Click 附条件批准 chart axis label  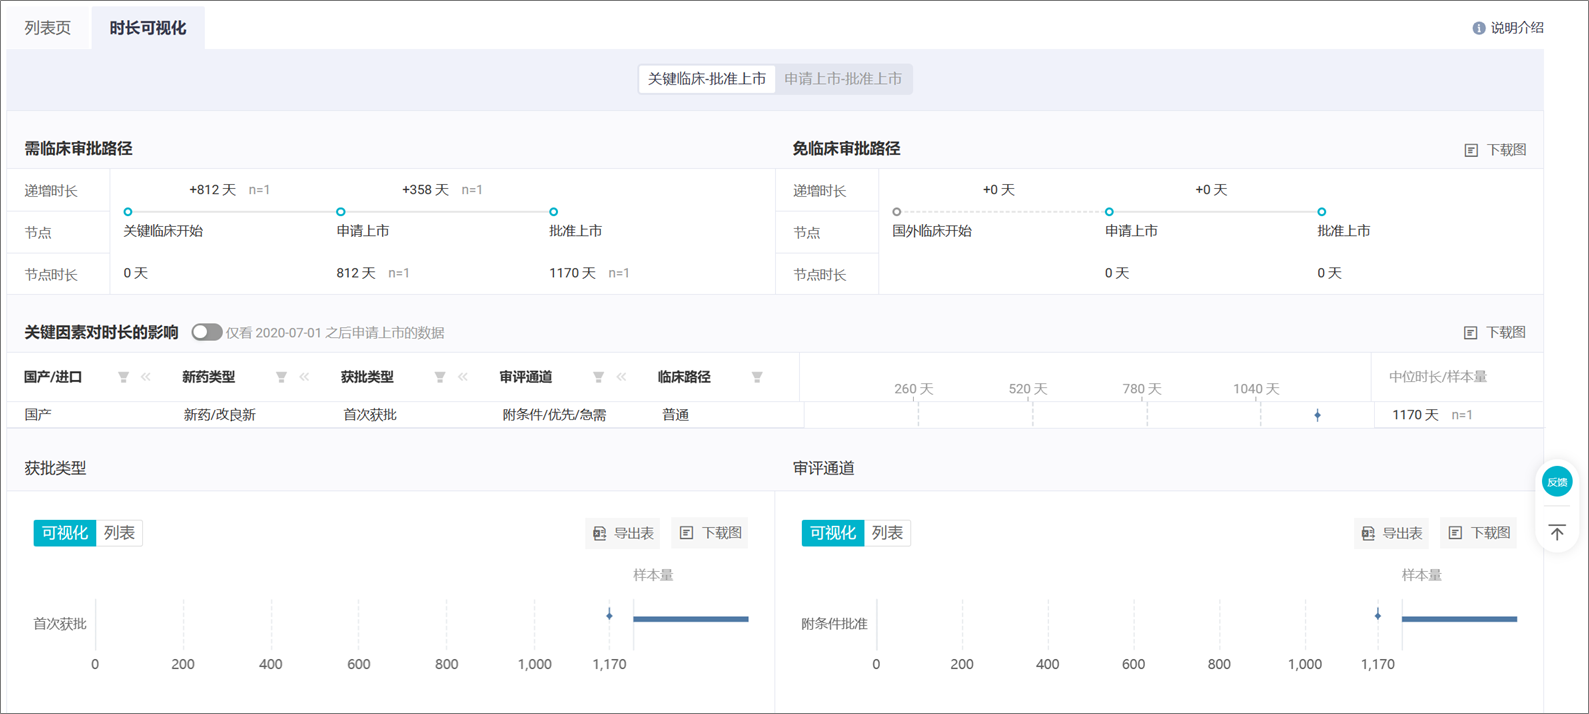click(x=834, y=624)
